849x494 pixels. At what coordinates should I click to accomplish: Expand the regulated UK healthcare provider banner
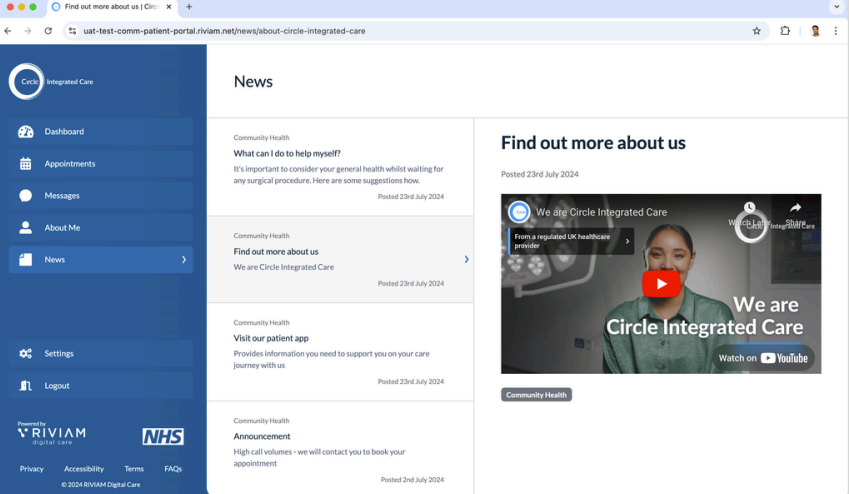tap(628, 241)
